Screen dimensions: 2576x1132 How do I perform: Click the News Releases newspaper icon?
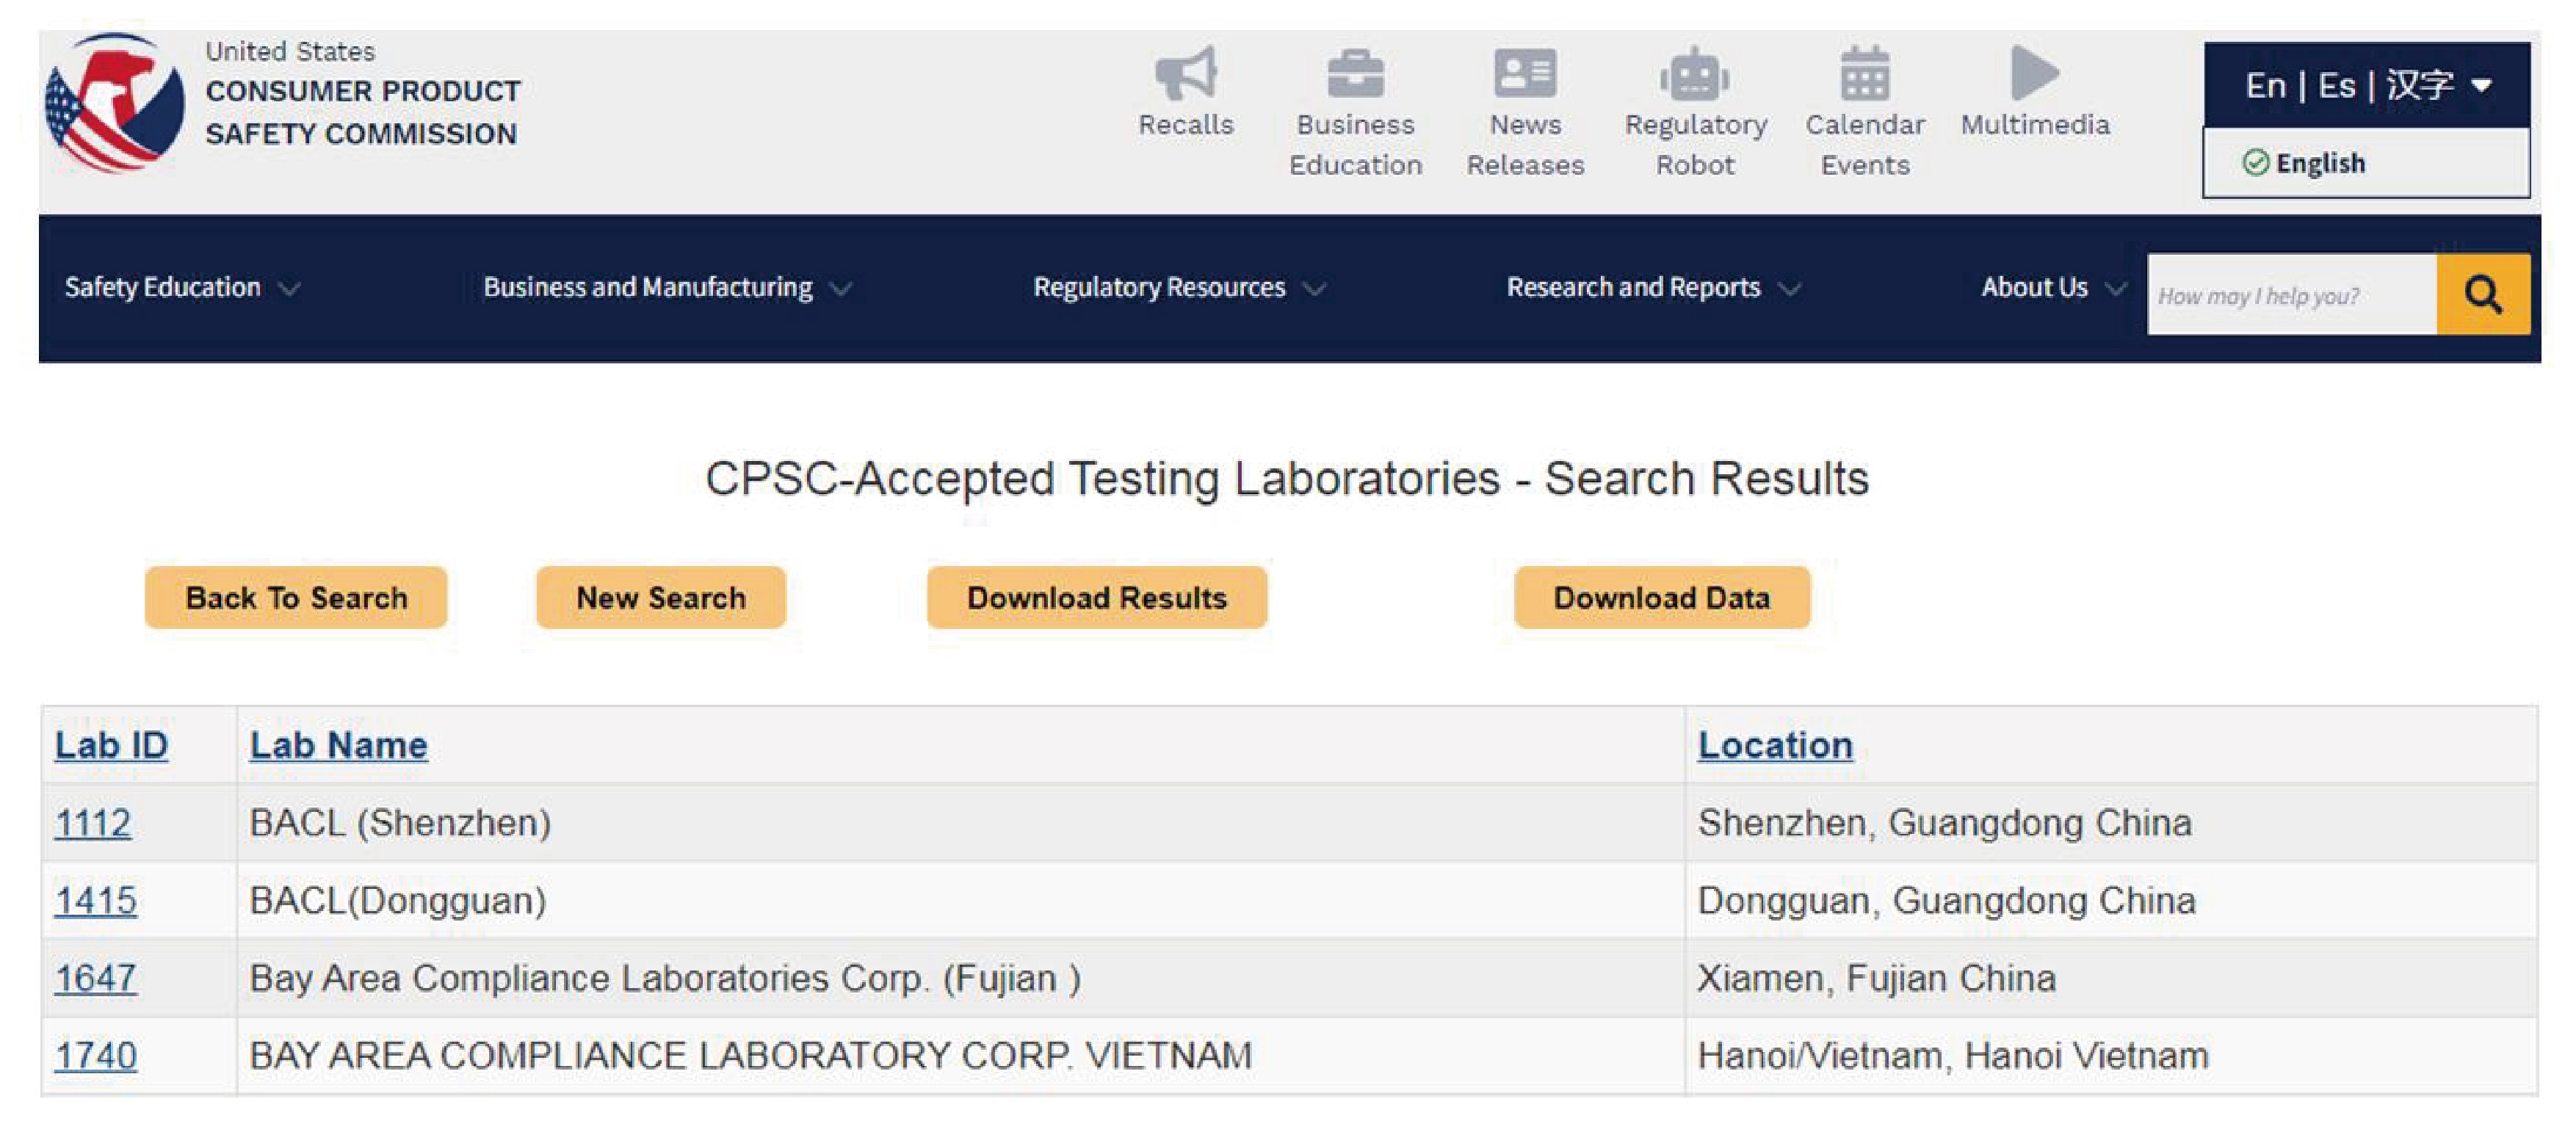tap(1525, 73)
